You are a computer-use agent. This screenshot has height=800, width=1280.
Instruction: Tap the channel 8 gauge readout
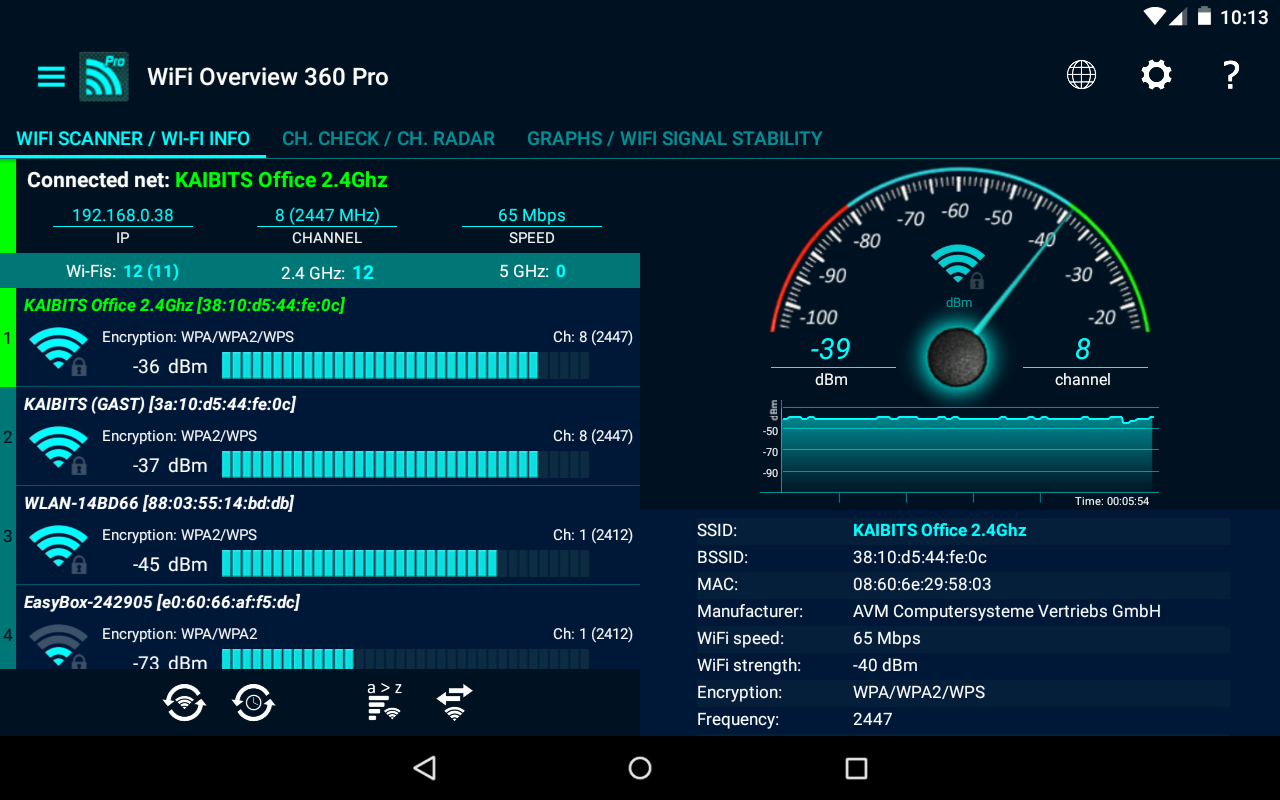[x=1083, y=348]
